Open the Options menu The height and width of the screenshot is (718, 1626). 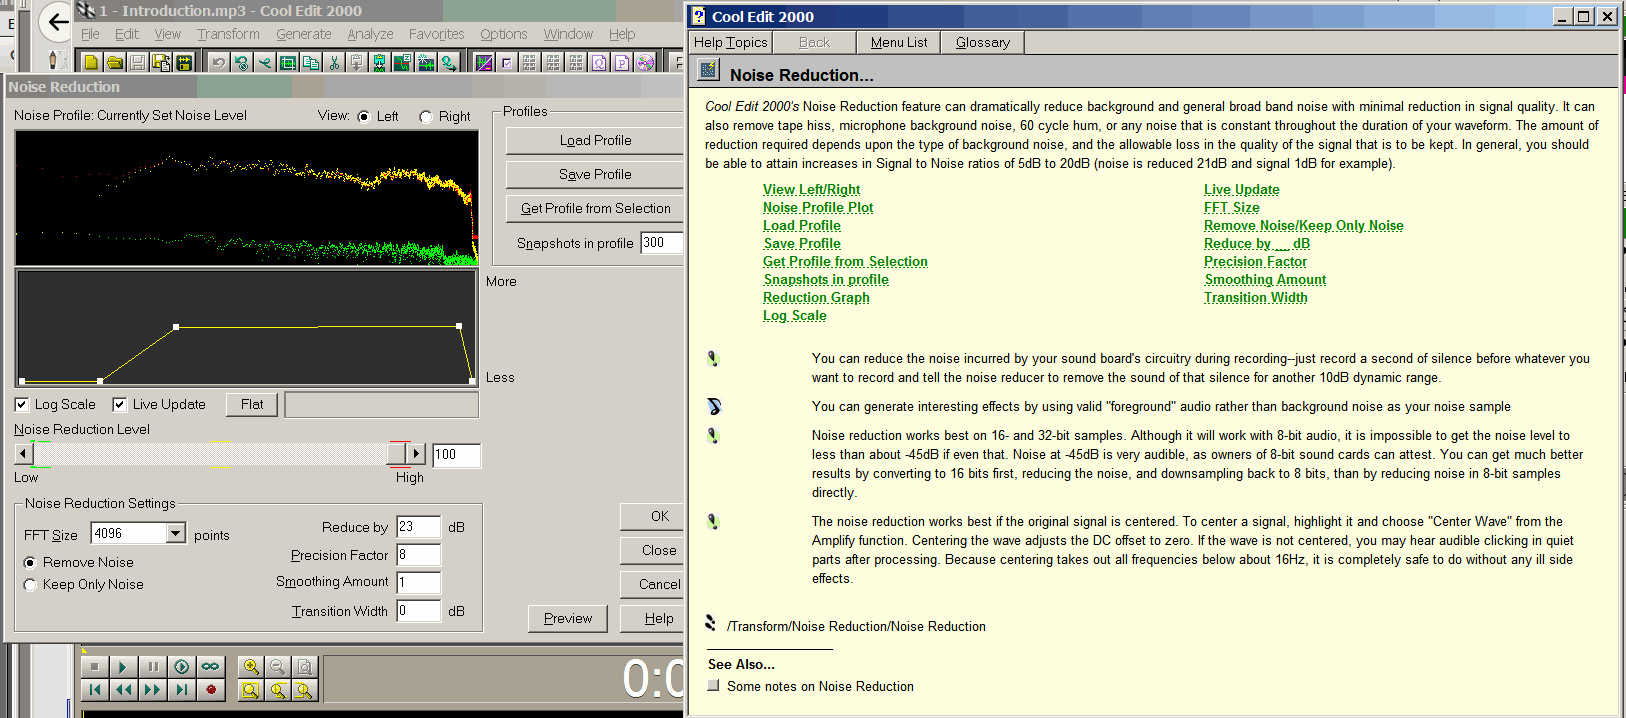click(503, 34)
